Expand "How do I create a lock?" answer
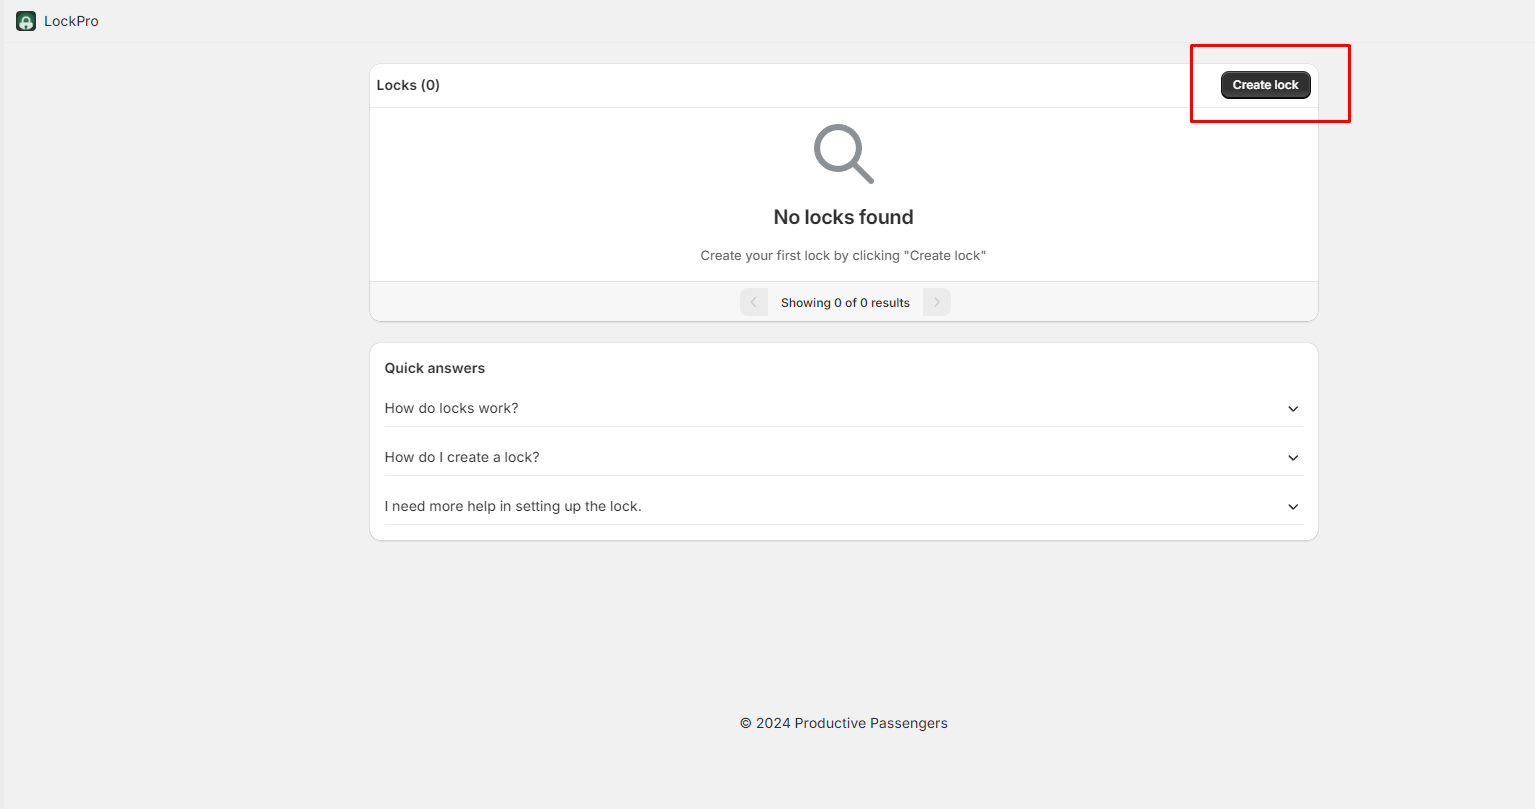Screen dimensions: 1535x809 coord(462,457)
